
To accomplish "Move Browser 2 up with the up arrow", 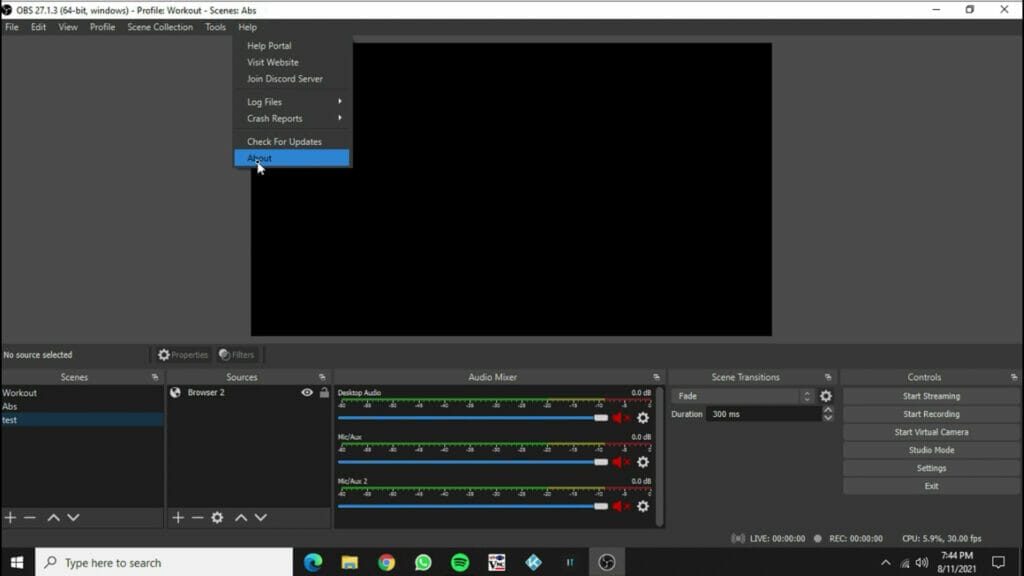I will tap(240, 517).
